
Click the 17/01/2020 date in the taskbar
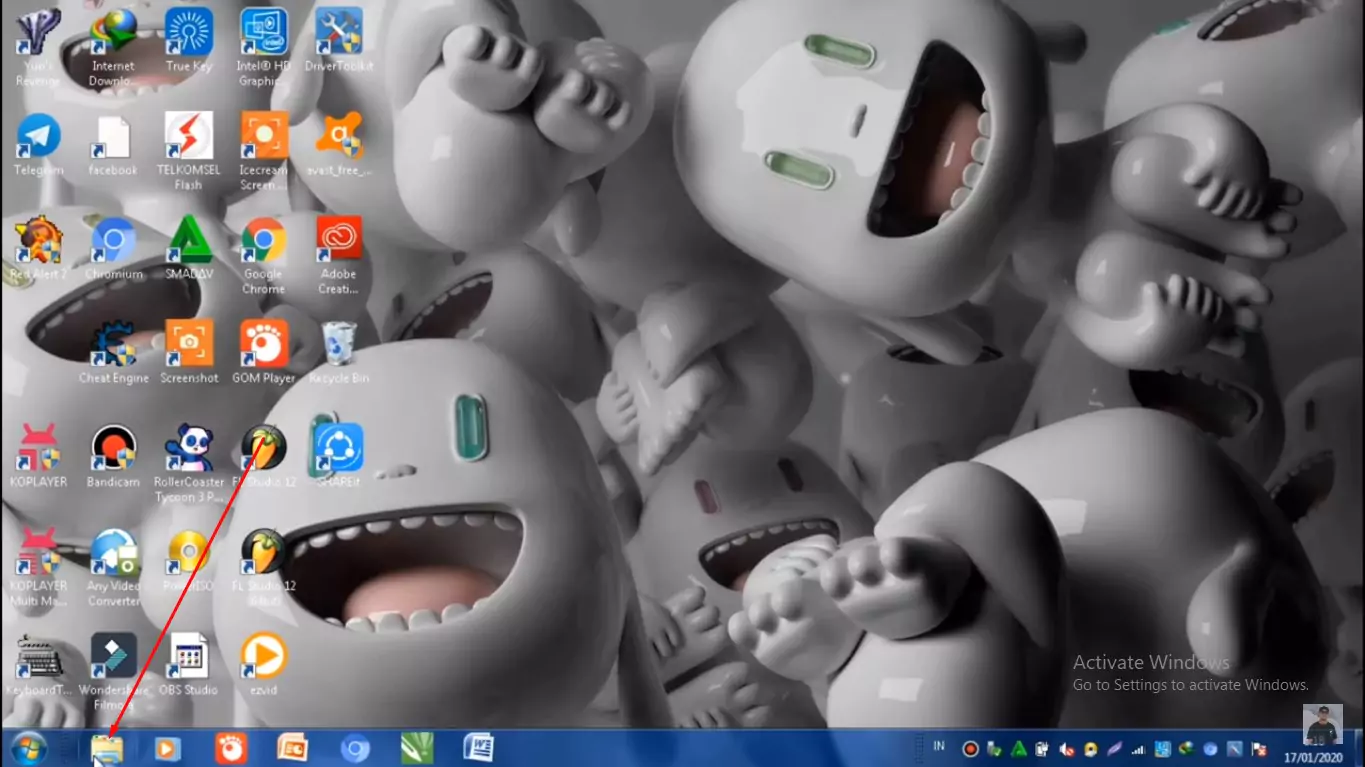pos(1313,758)
